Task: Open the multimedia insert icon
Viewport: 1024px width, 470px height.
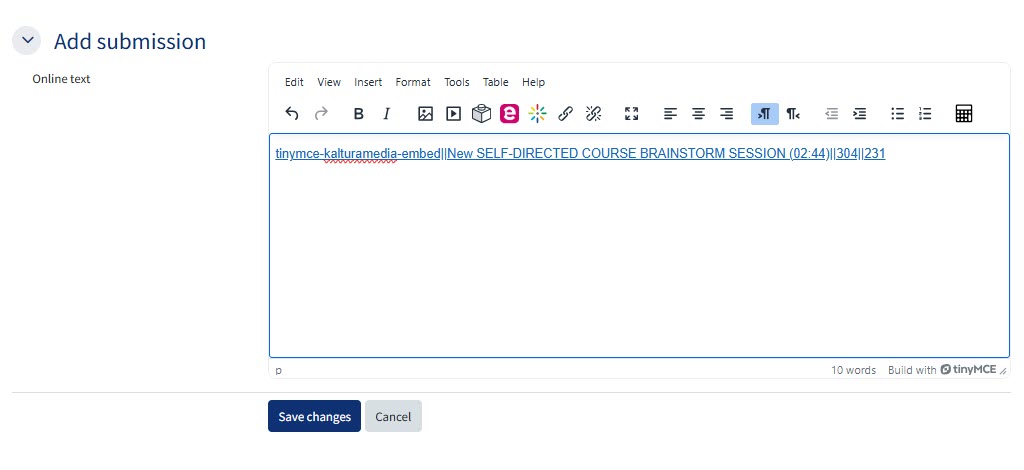Action: click(453, 114)
